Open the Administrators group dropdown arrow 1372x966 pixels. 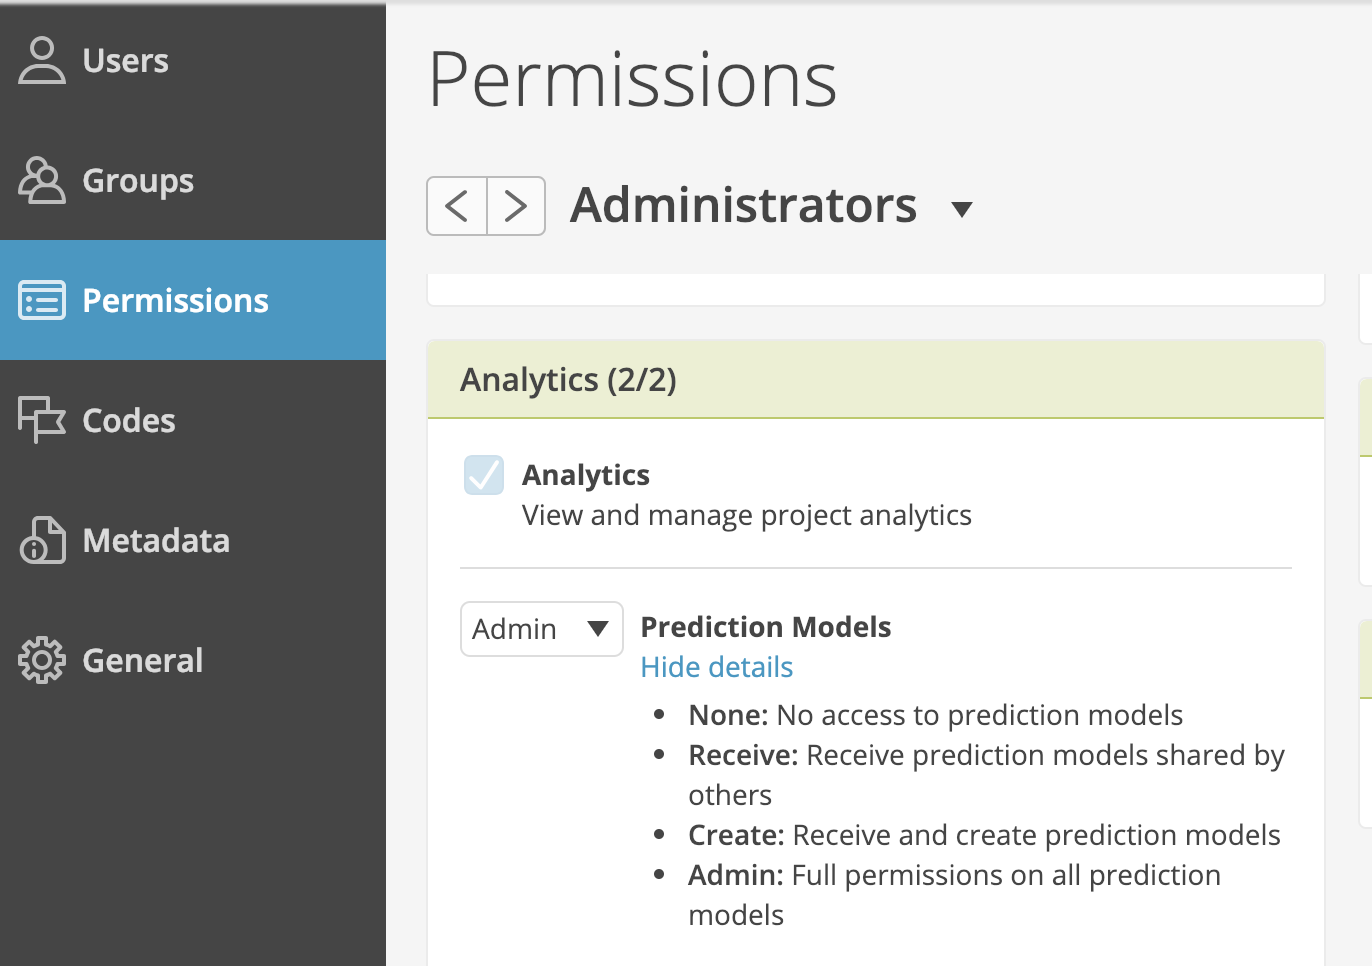coord(962,209)
